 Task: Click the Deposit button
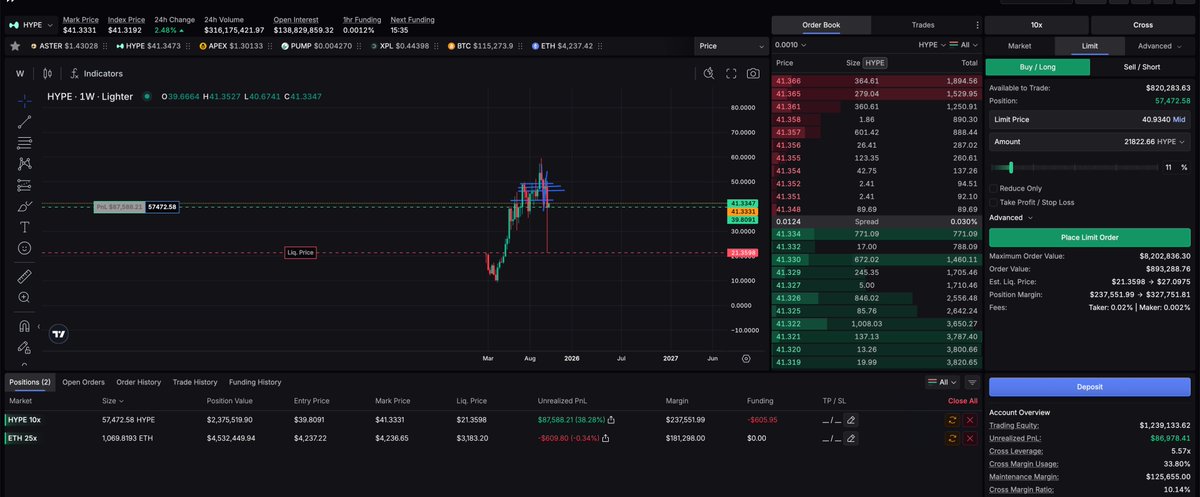(1090, 388)
